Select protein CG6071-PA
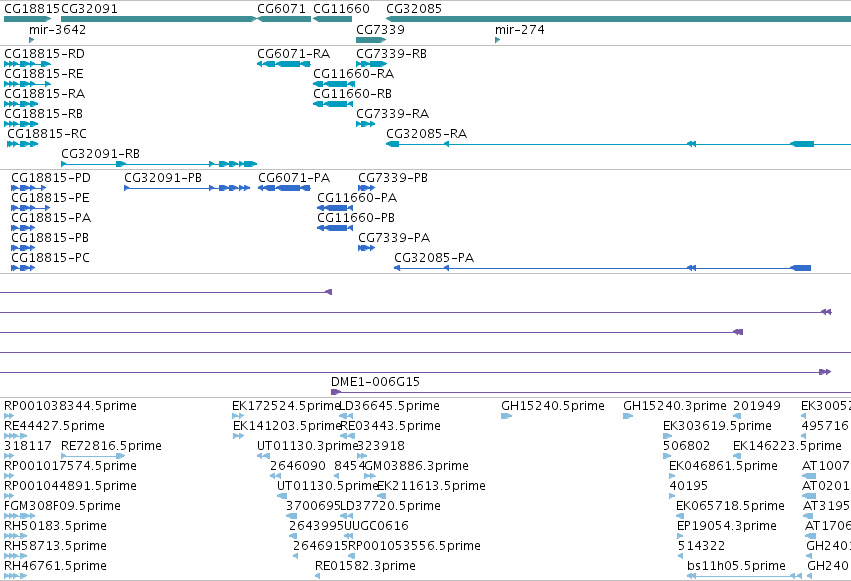 tap(294, 178)
